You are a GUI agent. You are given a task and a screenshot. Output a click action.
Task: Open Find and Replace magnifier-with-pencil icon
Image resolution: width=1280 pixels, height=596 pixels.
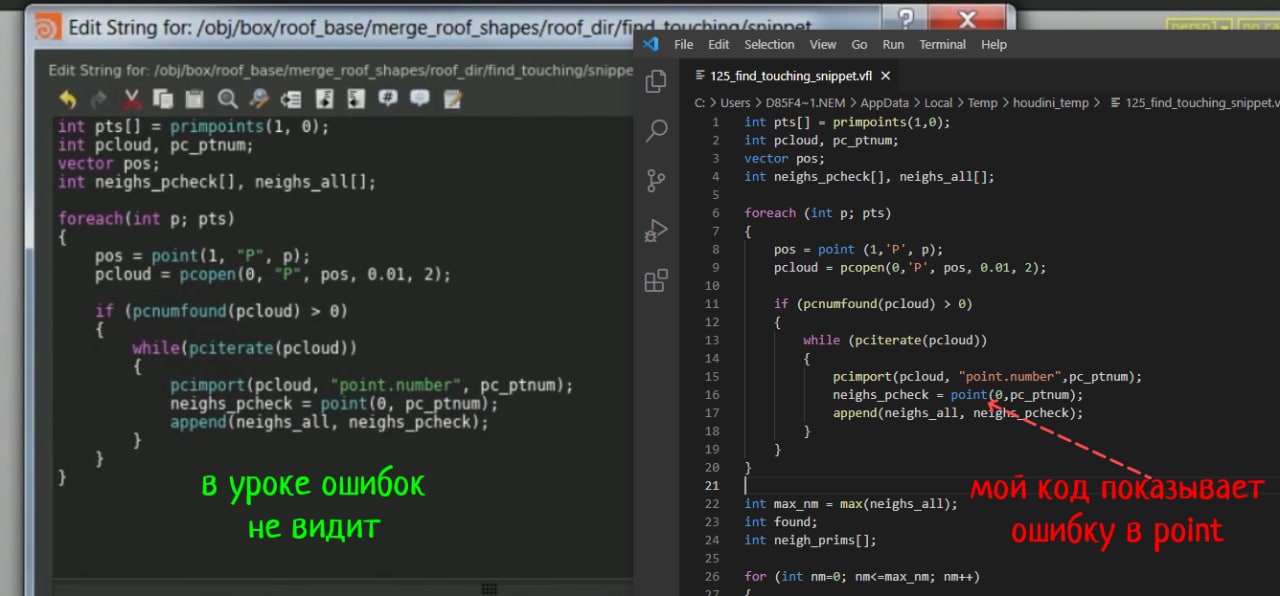point(259,99)
